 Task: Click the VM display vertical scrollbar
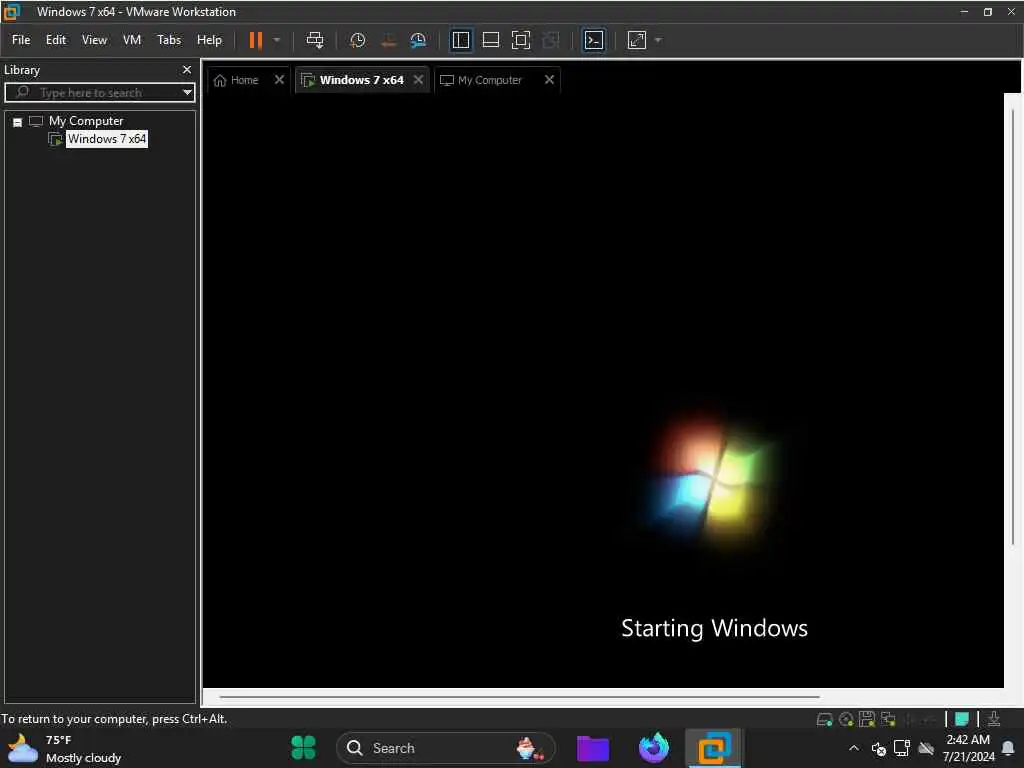[1013, 327]
